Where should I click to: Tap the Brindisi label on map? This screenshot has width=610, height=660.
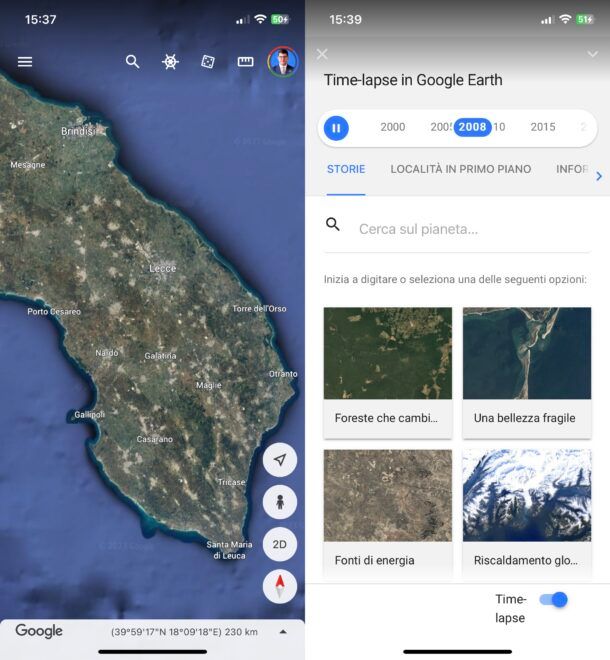[78, 131]
